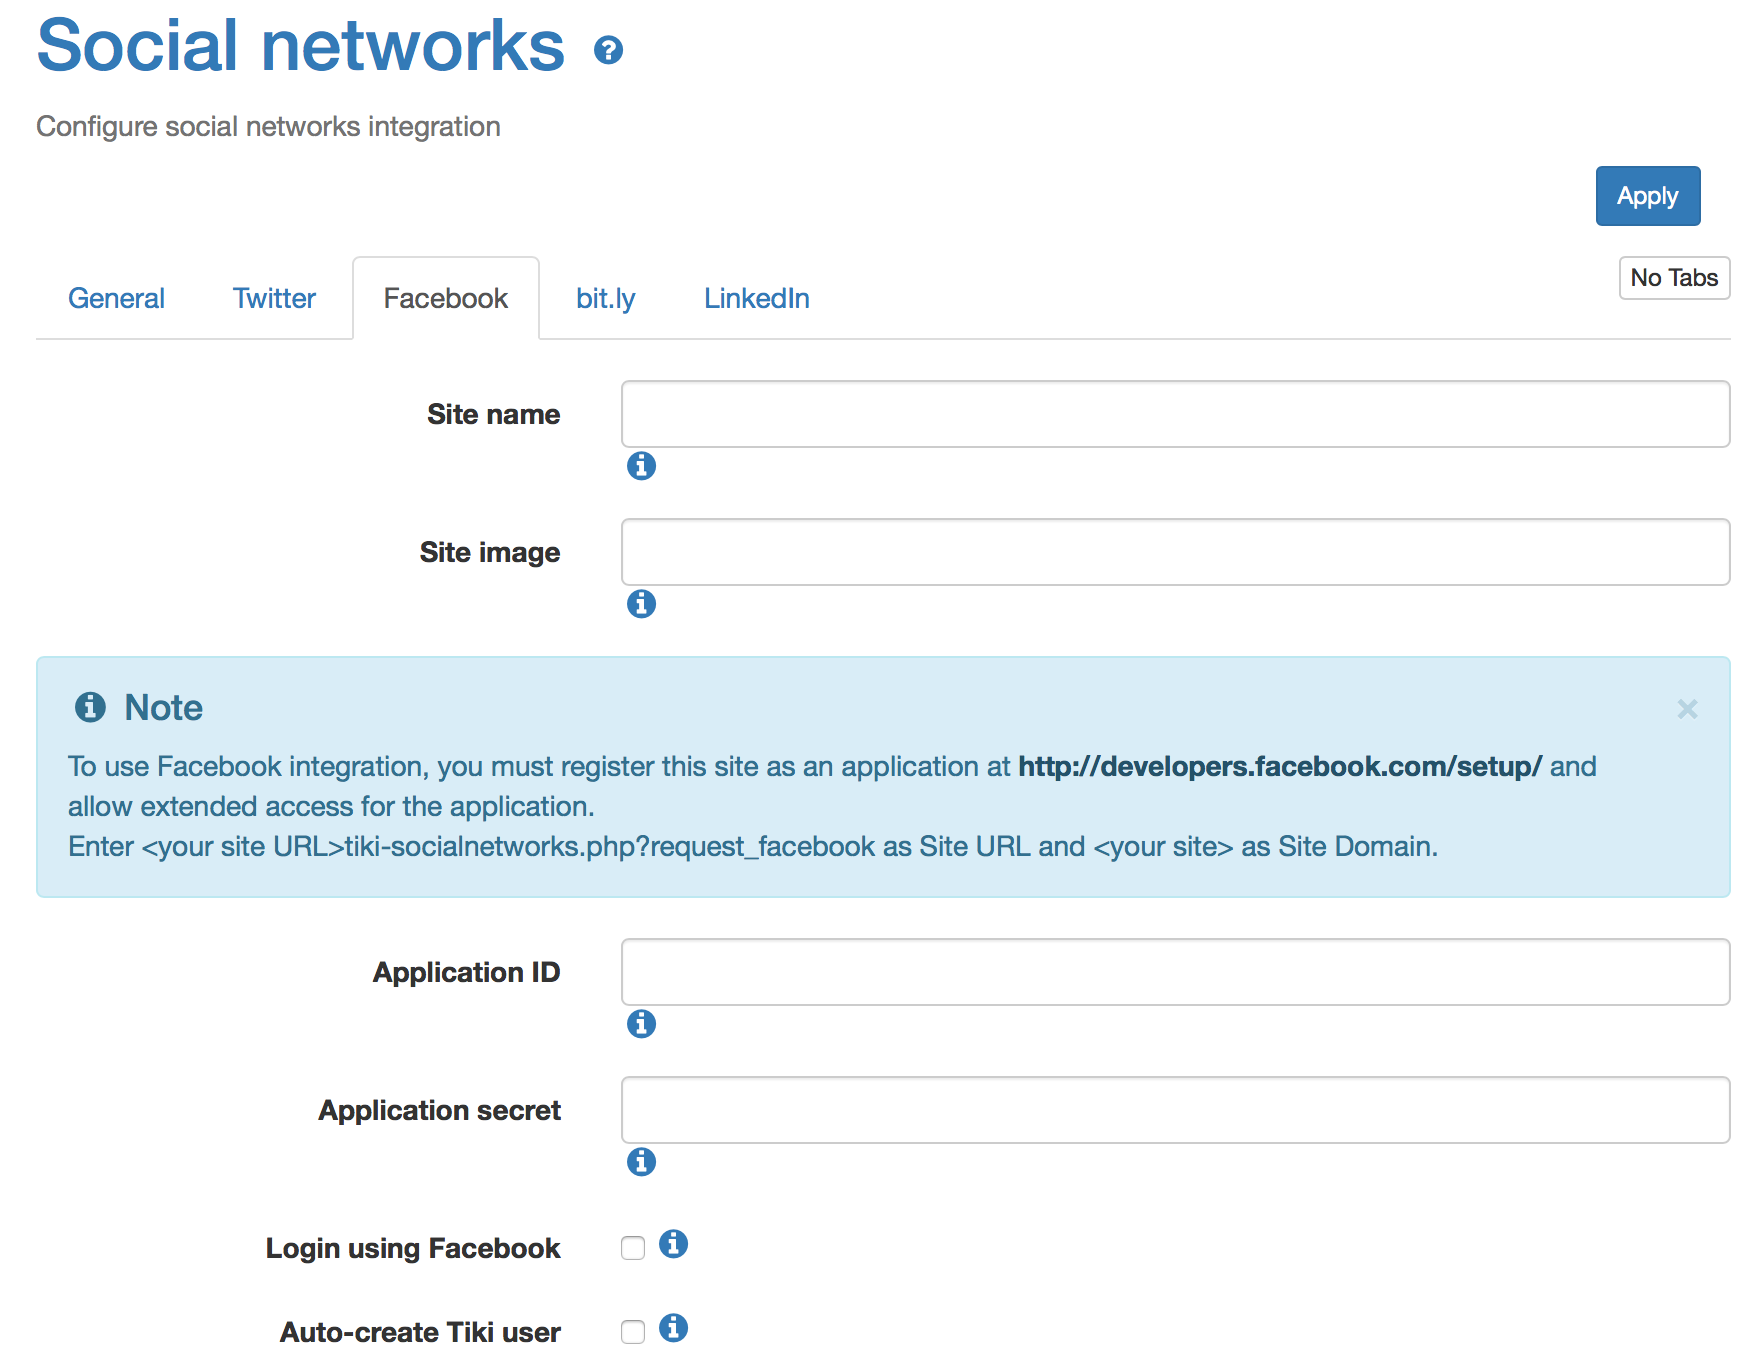Show info icon next to Login using Facebook
1763x1354 pixels.
pos(673,1244)
